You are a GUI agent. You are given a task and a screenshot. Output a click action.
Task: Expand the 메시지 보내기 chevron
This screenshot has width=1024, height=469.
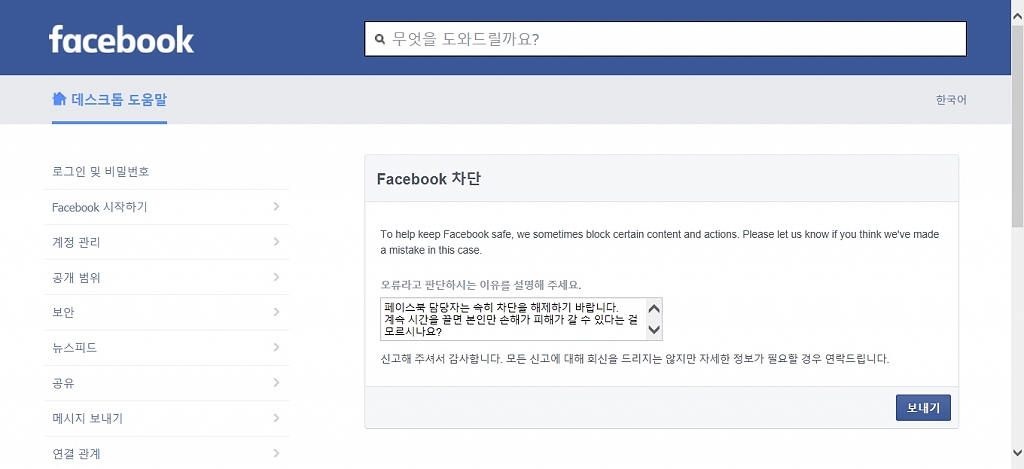276,418
